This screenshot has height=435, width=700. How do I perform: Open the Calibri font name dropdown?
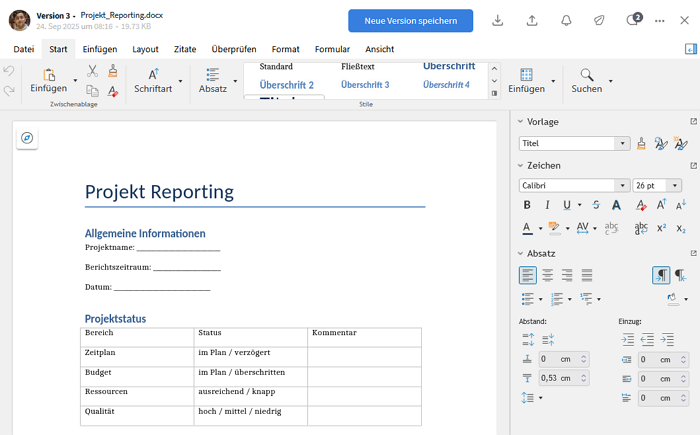[622, 185]
